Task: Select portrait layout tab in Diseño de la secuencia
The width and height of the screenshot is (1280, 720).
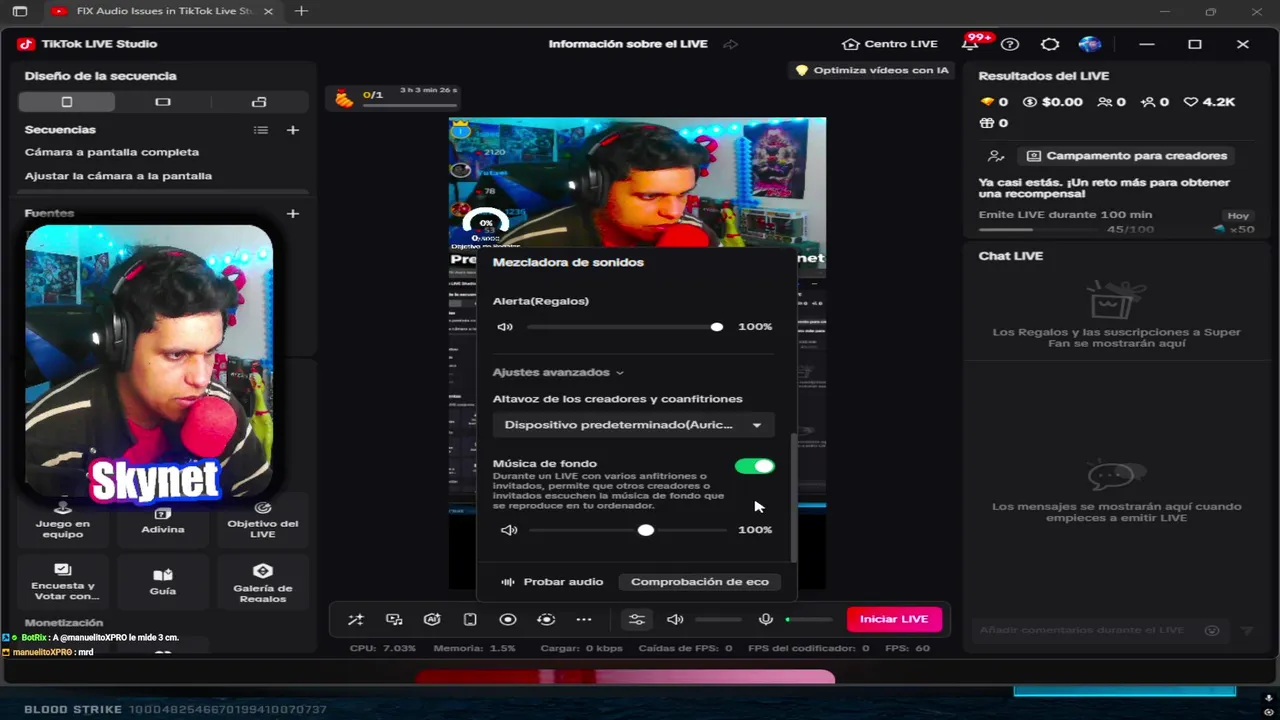Action: click(67, 102)
